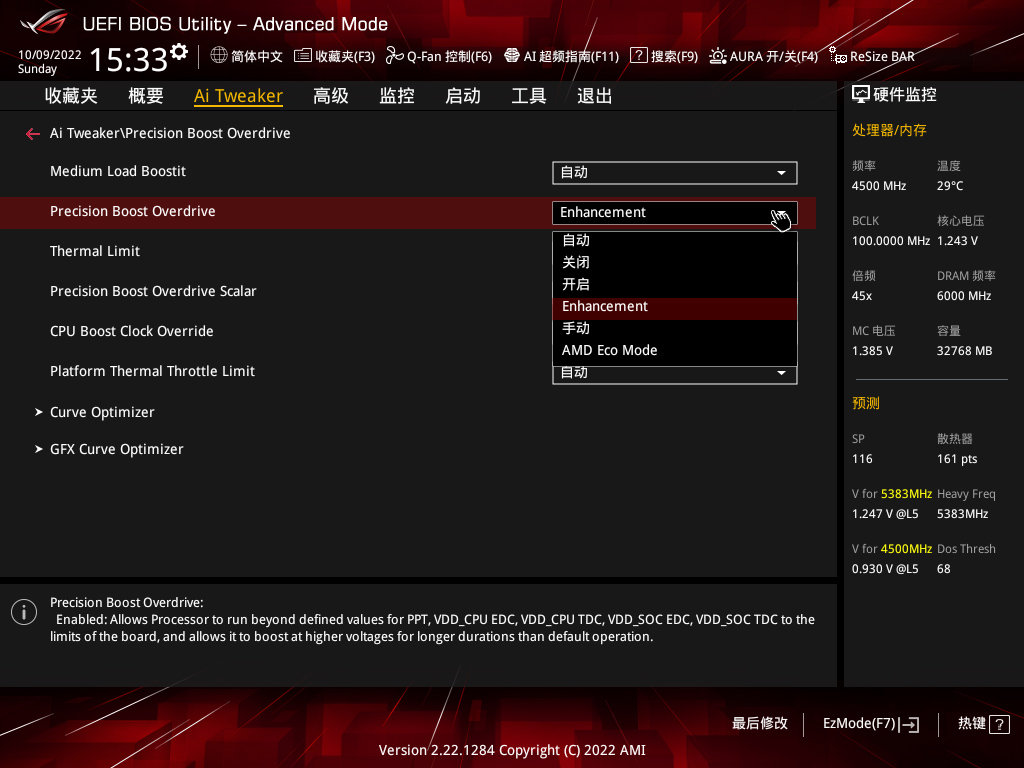1024x768 pixels.
Task: Open the 启动 tab
Action: point(462,96)
